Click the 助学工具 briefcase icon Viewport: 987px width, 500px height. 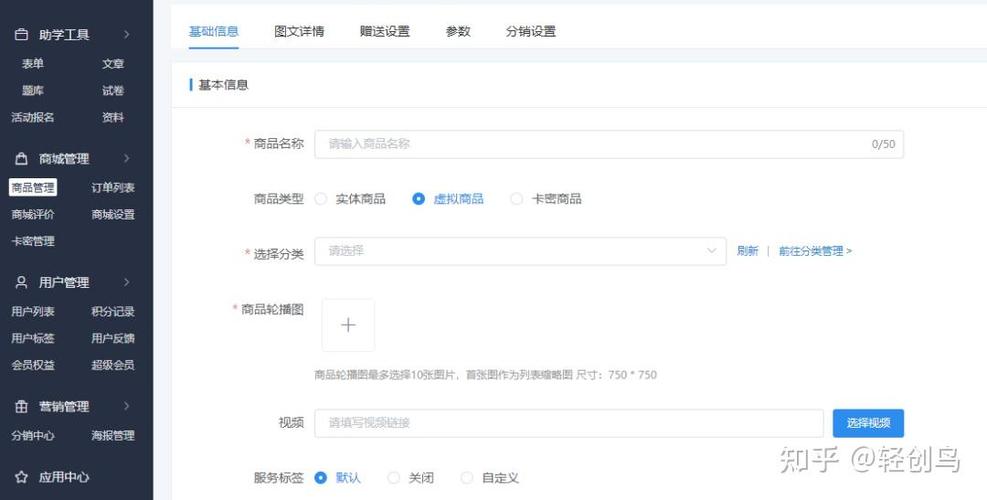[x=21, y=35]
